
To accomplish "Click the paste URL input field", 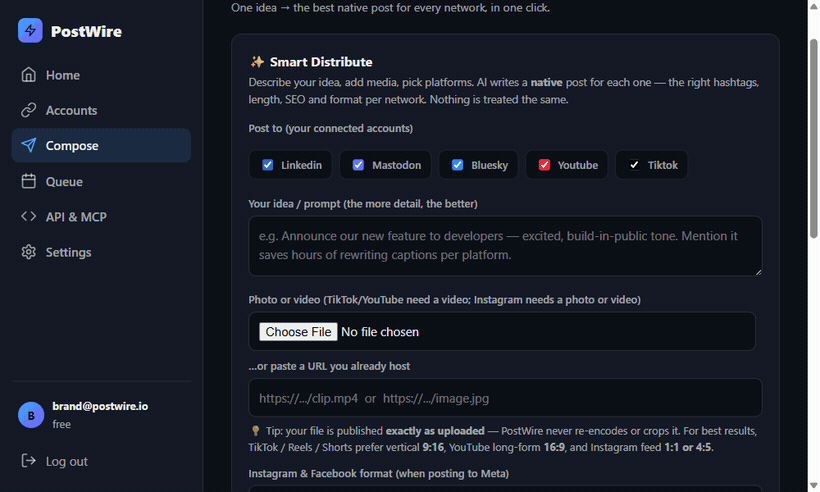I will (x=505, y=398).
